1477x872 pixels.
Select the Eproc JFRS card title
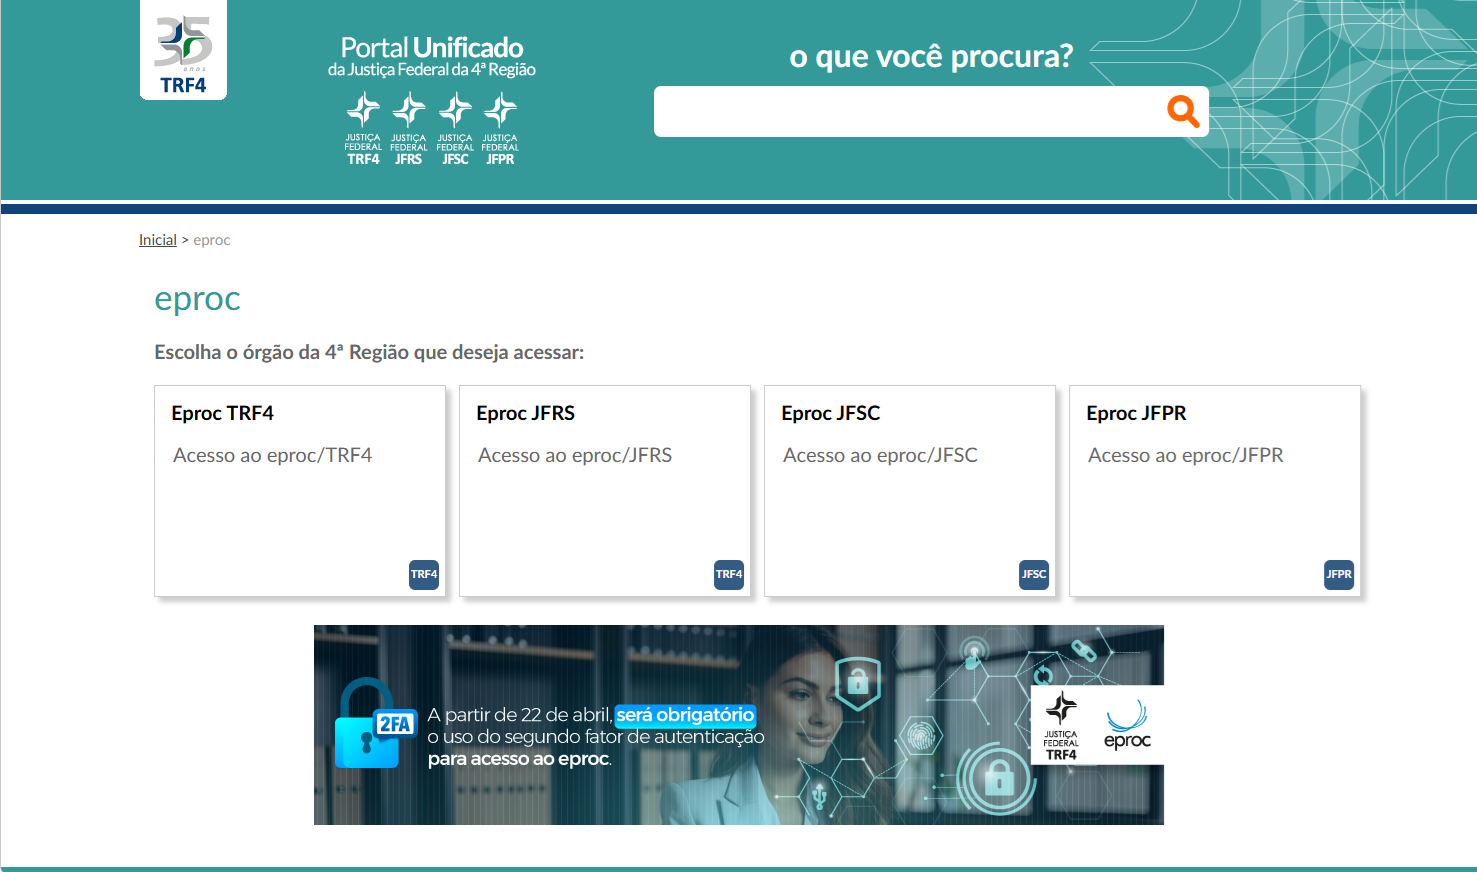tap(525, 413)
